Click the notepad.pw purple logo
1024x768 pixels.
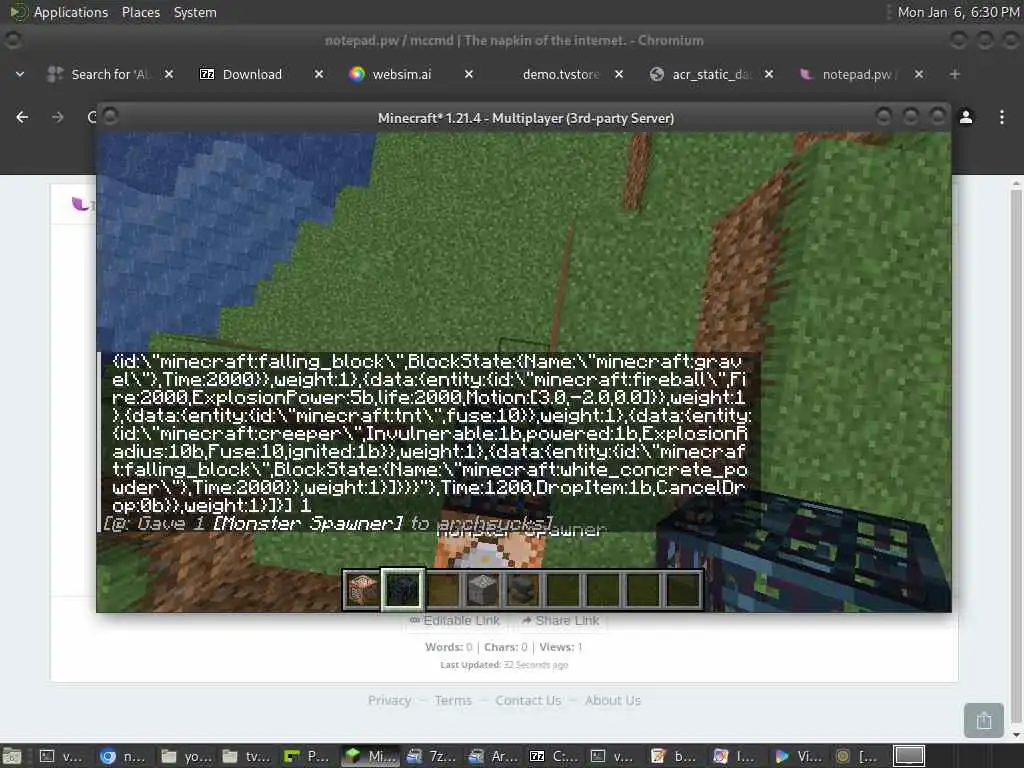pyautogui.click(x=81, y=204)
